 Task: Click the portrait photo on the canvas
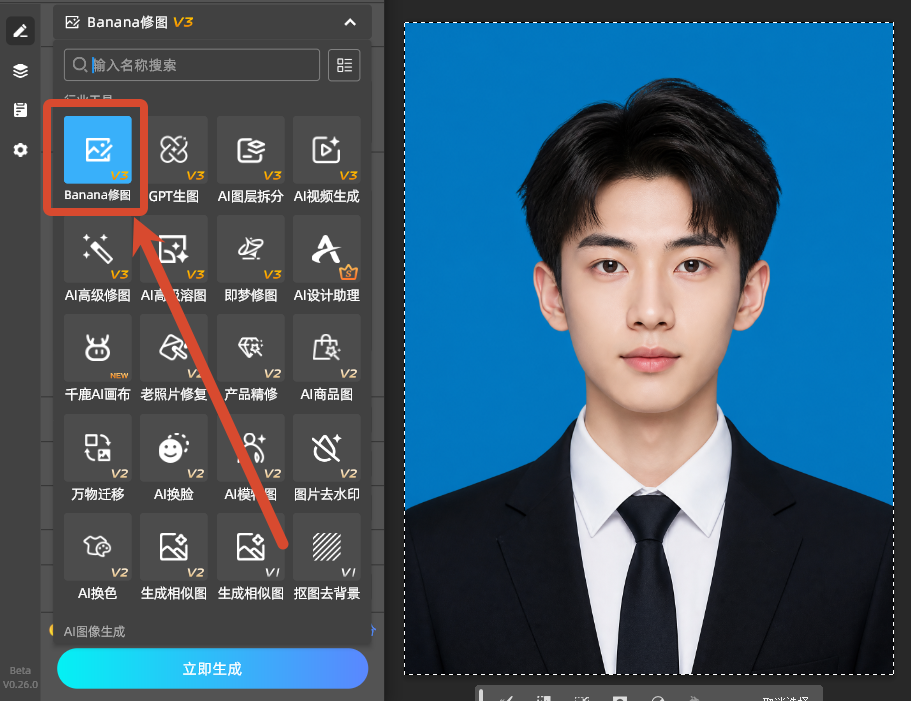(x=649, y=348)
